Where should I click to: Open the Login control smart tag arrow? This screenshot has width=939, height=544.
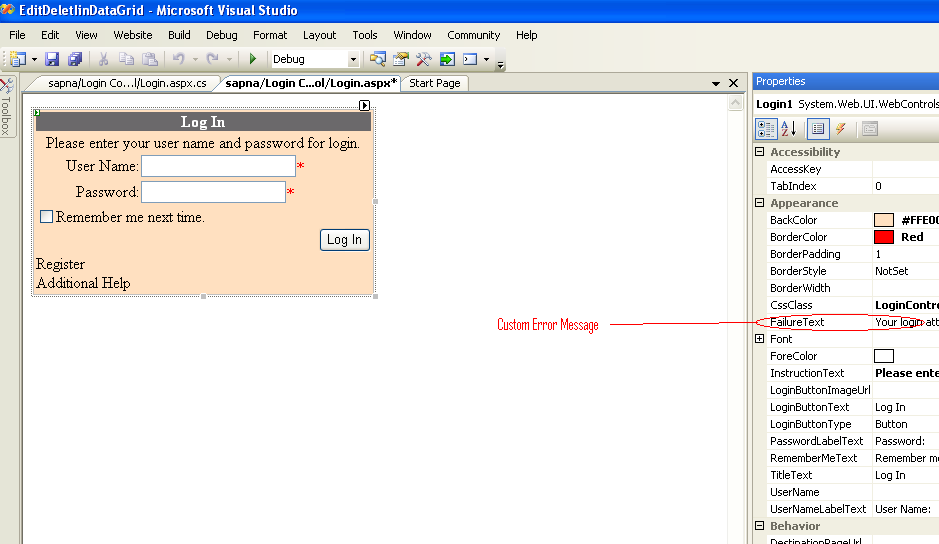pos(364,105)
